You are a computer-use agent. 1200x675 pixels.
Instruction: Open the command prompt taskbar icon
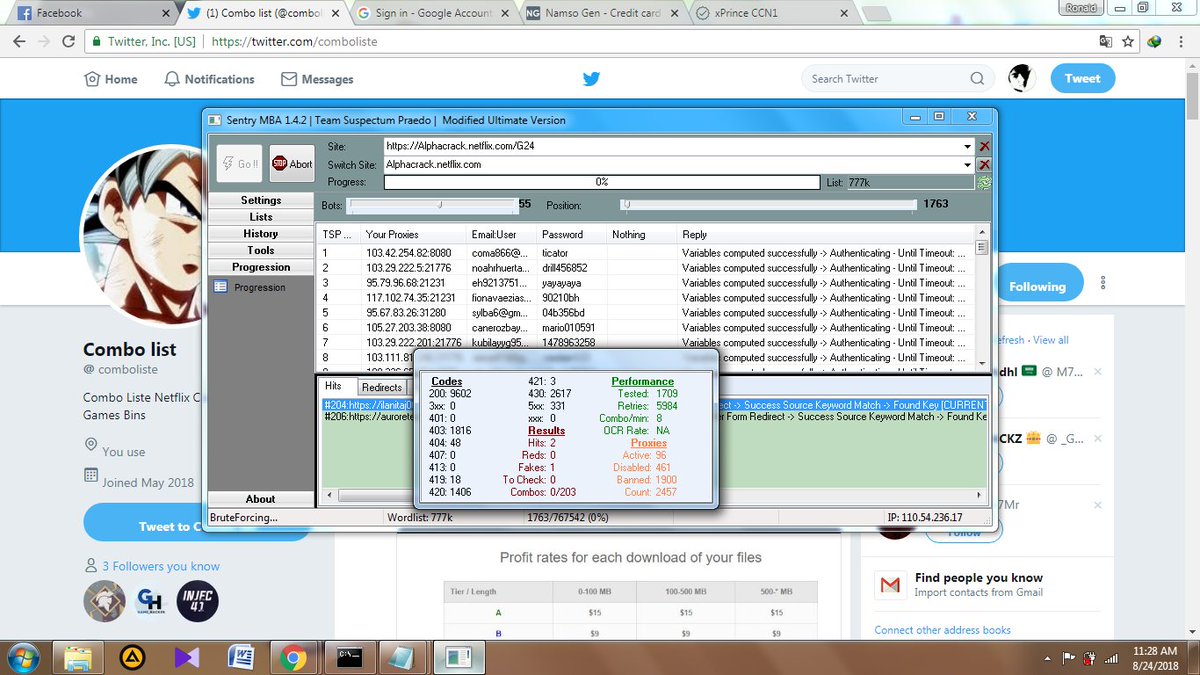point(349,657)
